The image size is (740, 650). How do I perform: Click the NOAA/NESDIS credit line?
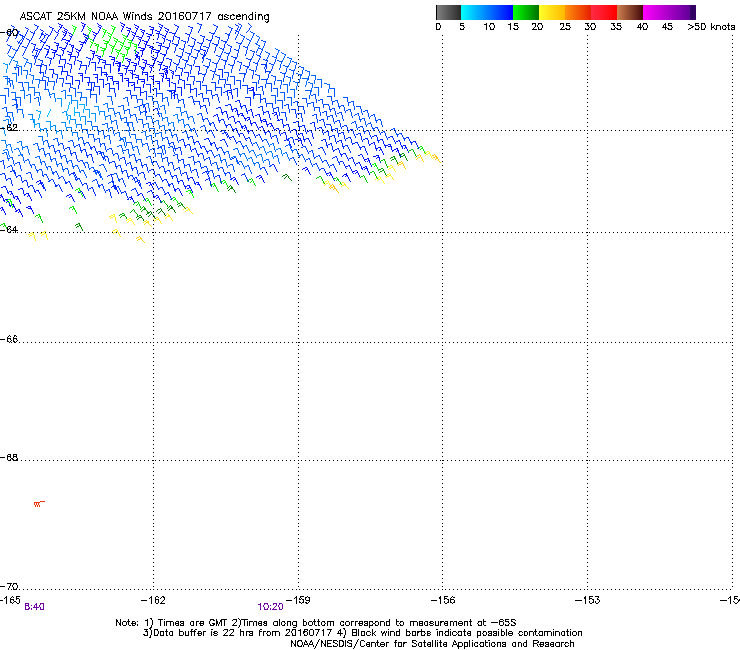[432, 644]
